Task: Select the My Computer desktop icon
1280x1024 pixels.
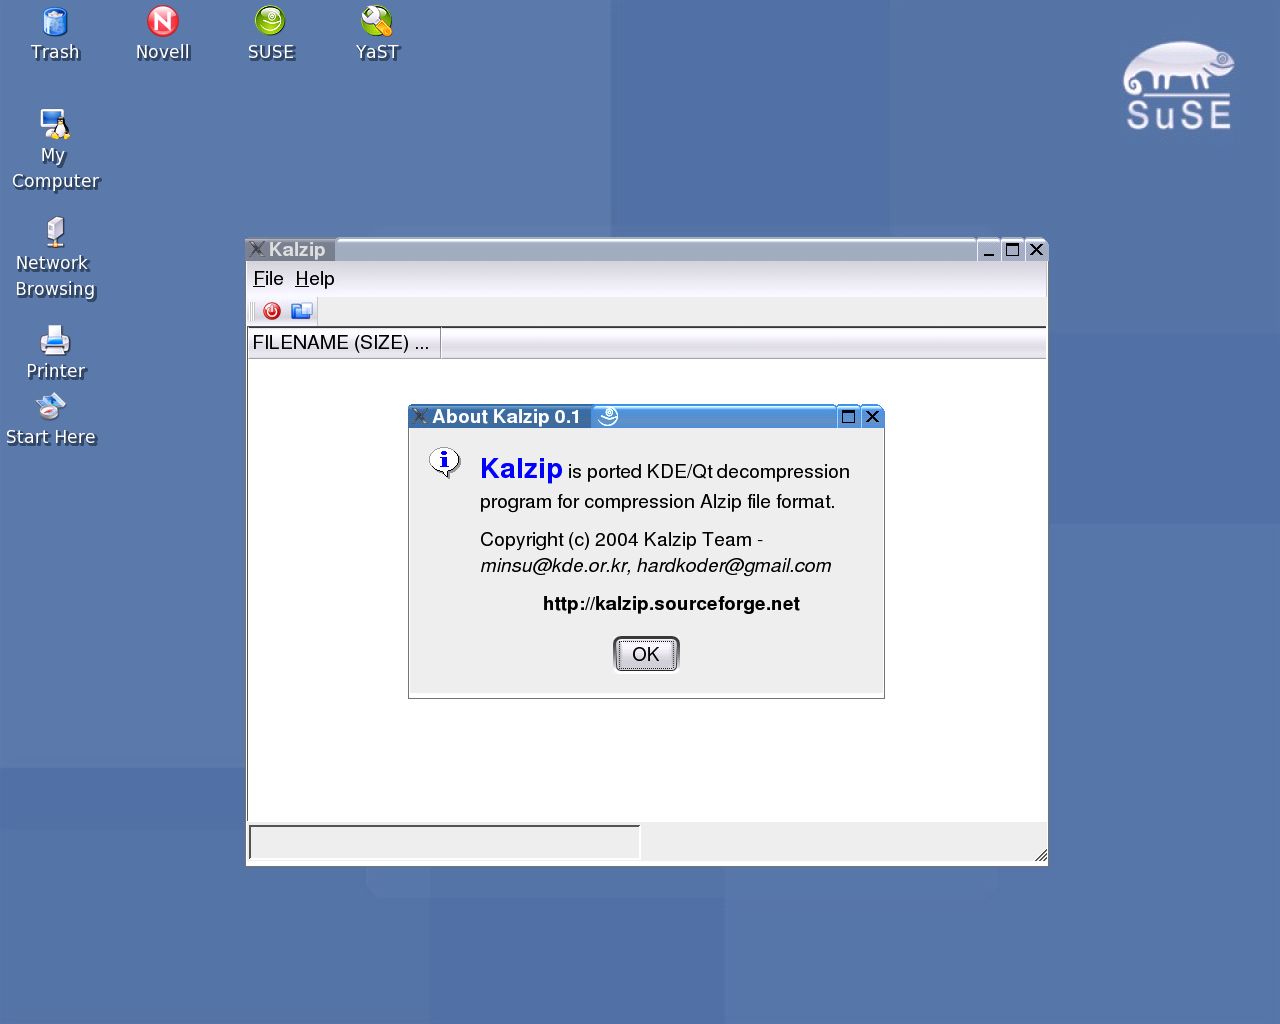Action: pyautogui.click(x=55, y=125)
